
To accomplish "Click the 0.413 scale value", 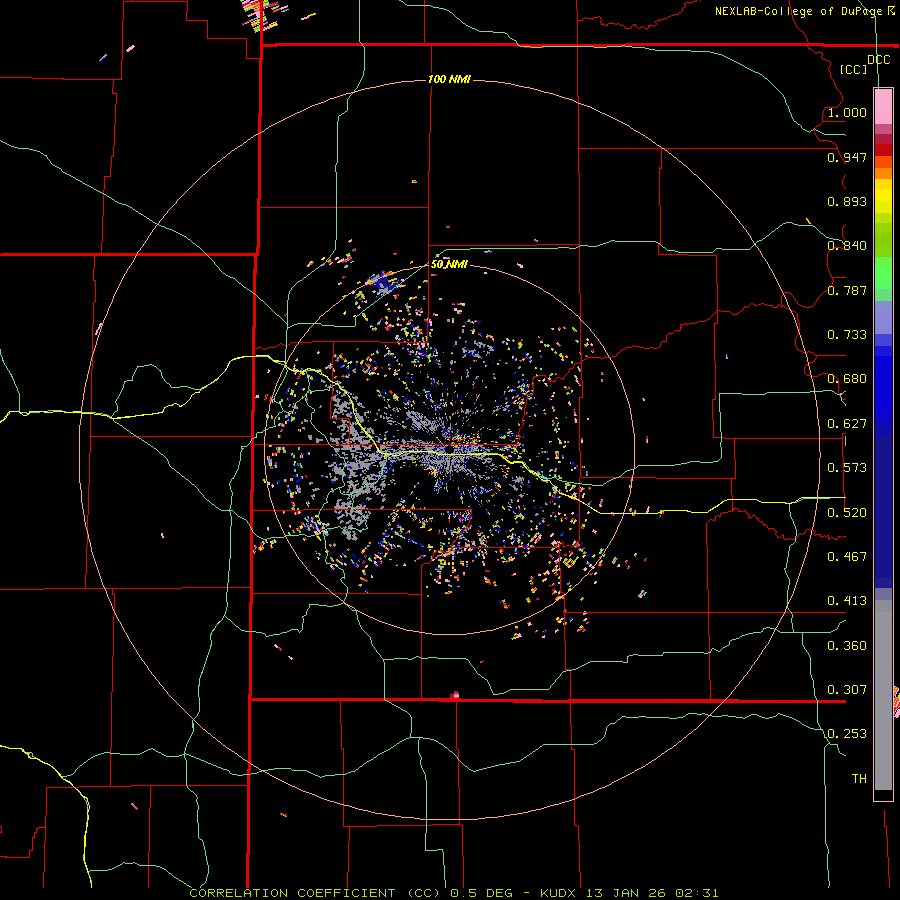I will 847,601.
